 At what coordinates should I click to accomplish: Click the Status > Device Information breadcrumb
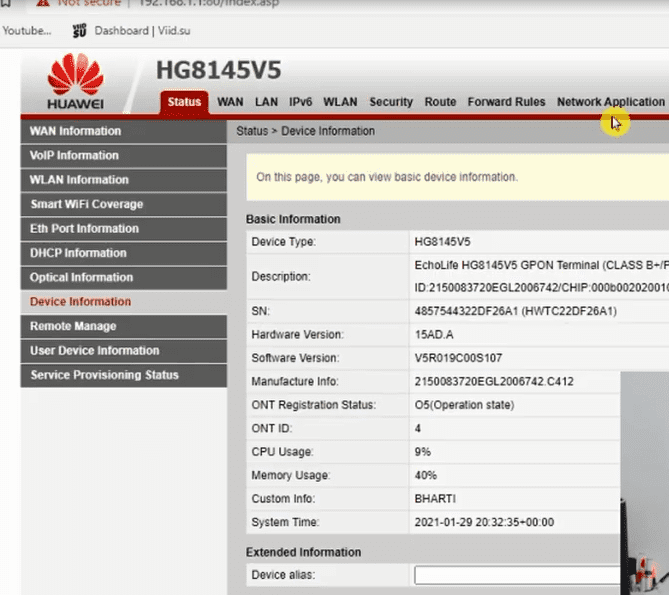click(305, 131)
